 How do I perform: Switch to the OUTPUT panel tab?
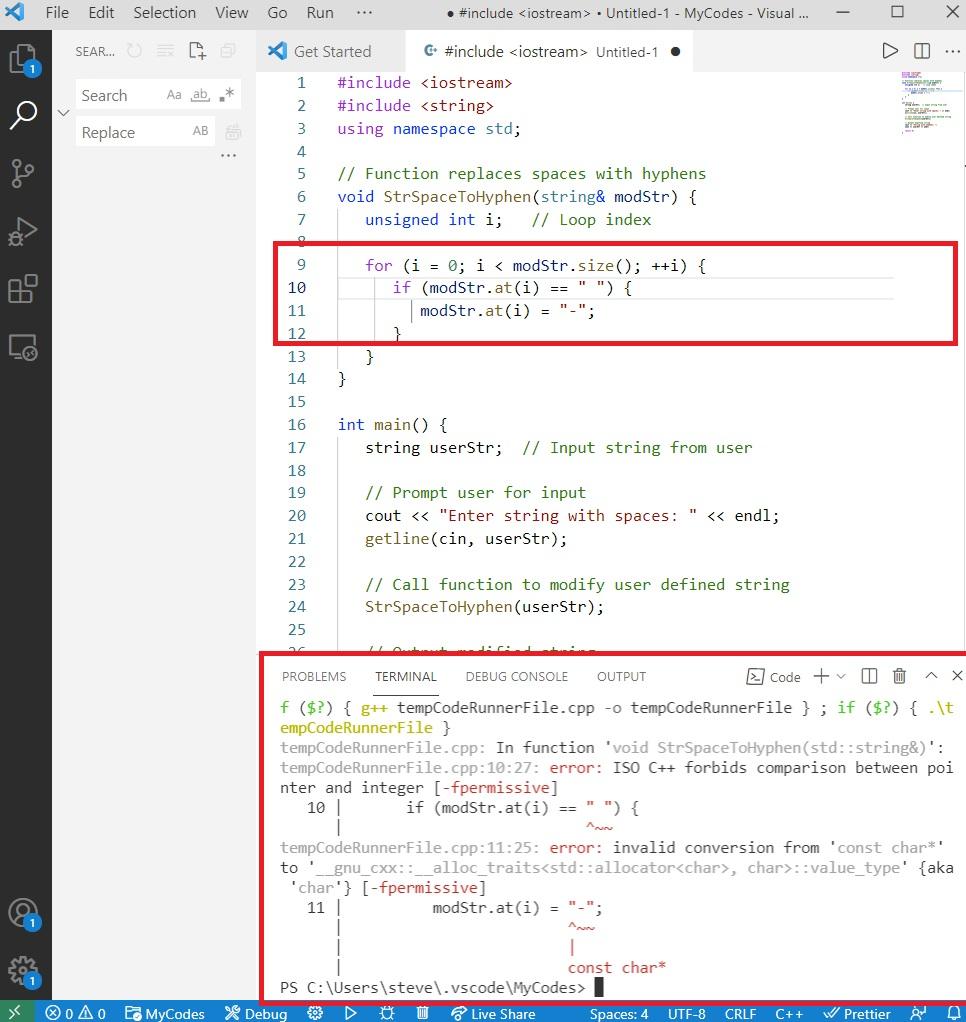(x=621, y=677)
